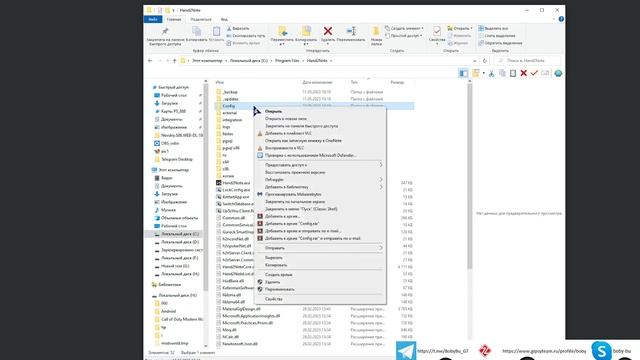640x360 pixels.
Task: Open the Easy access dropdown in ribbon
Action: tap(404, 36)
